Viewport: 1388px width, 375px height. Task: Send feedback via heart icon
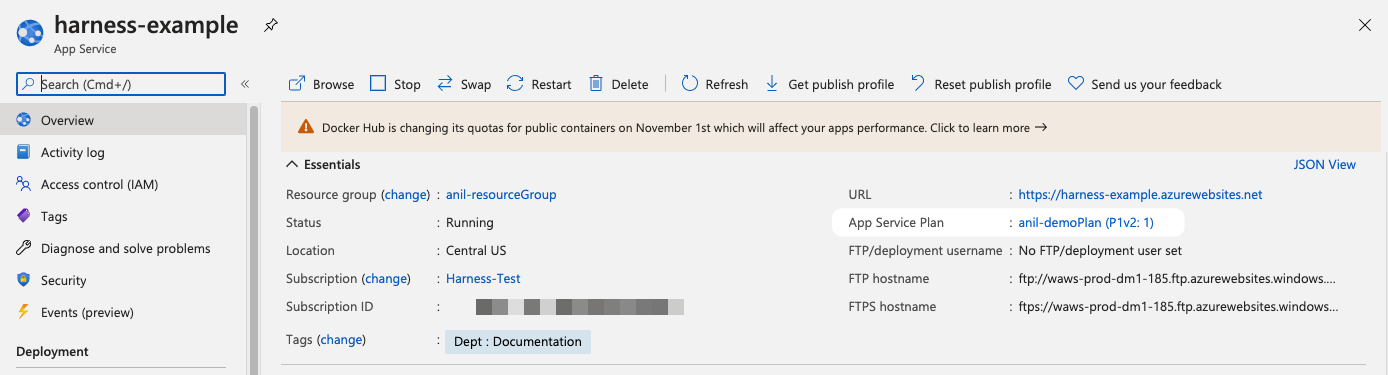coord(1076,84)
